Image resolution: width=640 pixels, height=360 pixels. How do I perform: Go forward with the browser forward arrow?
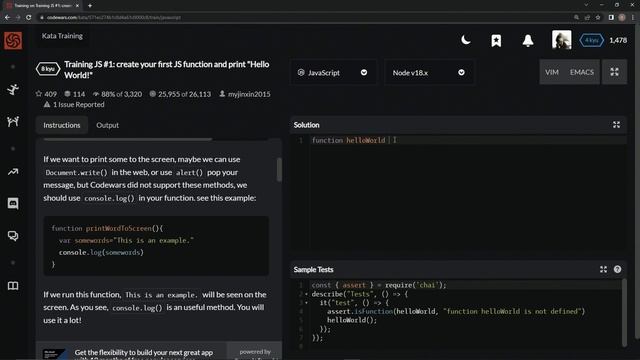click(18, 17)
